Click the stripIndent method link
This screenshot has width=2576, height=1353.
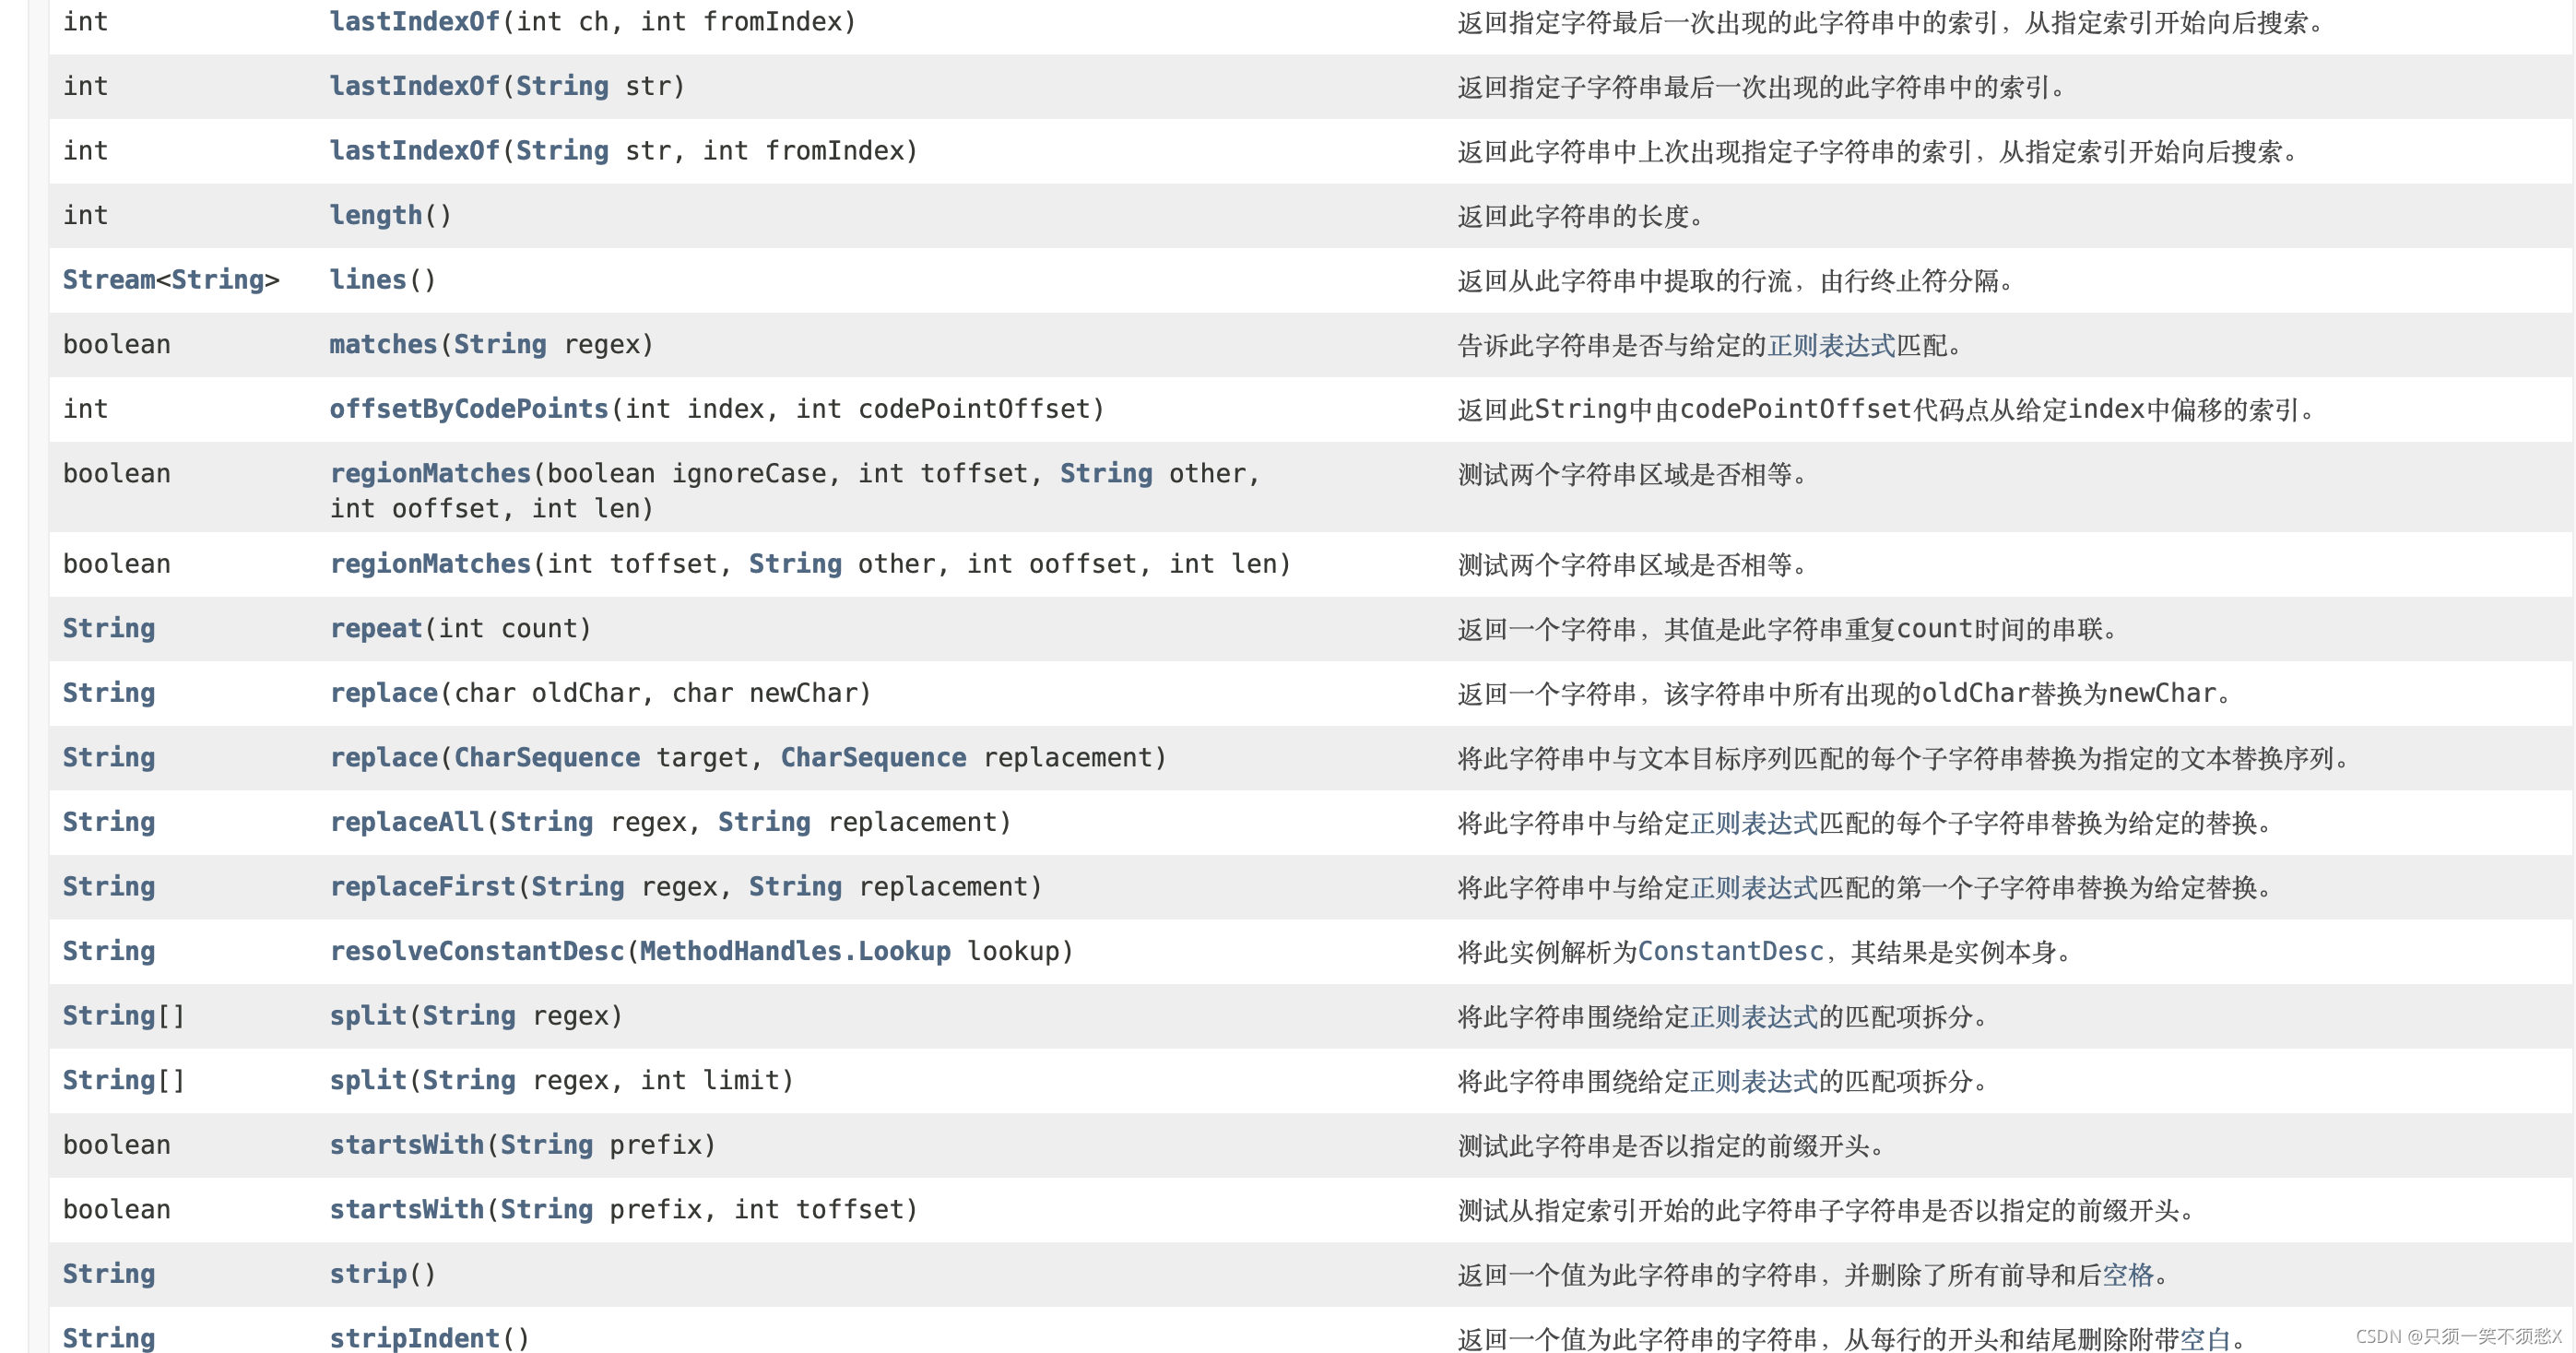tap(414, 1338)
